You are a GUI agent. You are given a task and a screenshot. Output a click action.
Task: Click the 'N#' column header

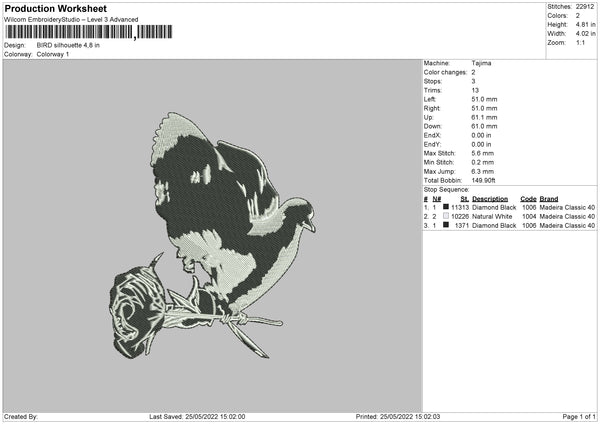point(437,199)
